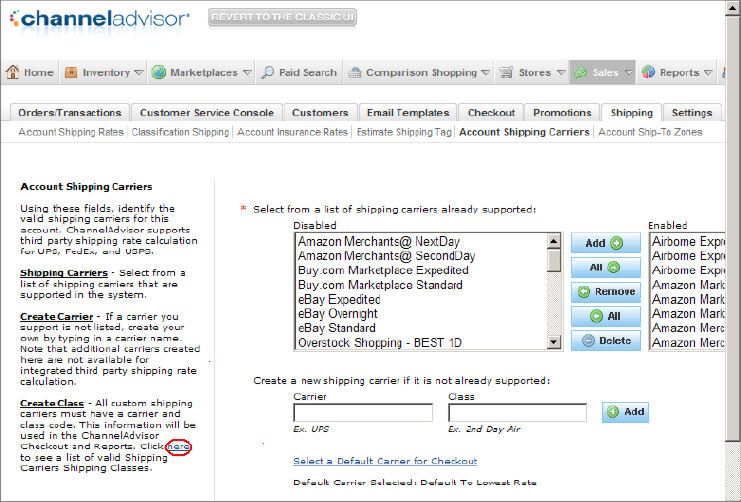The image size is (741, 502).
Task: Click the page vertical scrollbar thumb
Action: coord(732,230)
